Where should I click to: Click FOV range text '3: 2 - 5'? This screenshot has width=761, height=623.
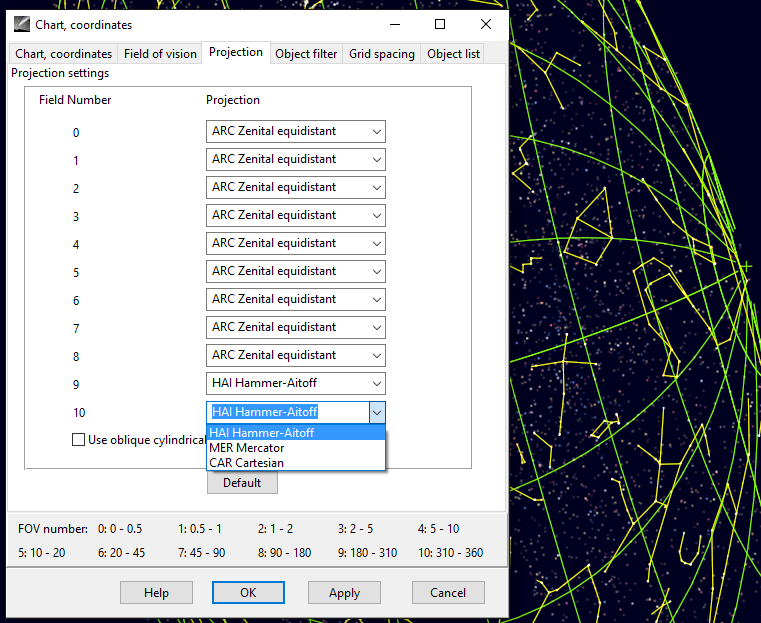point(355,528)
